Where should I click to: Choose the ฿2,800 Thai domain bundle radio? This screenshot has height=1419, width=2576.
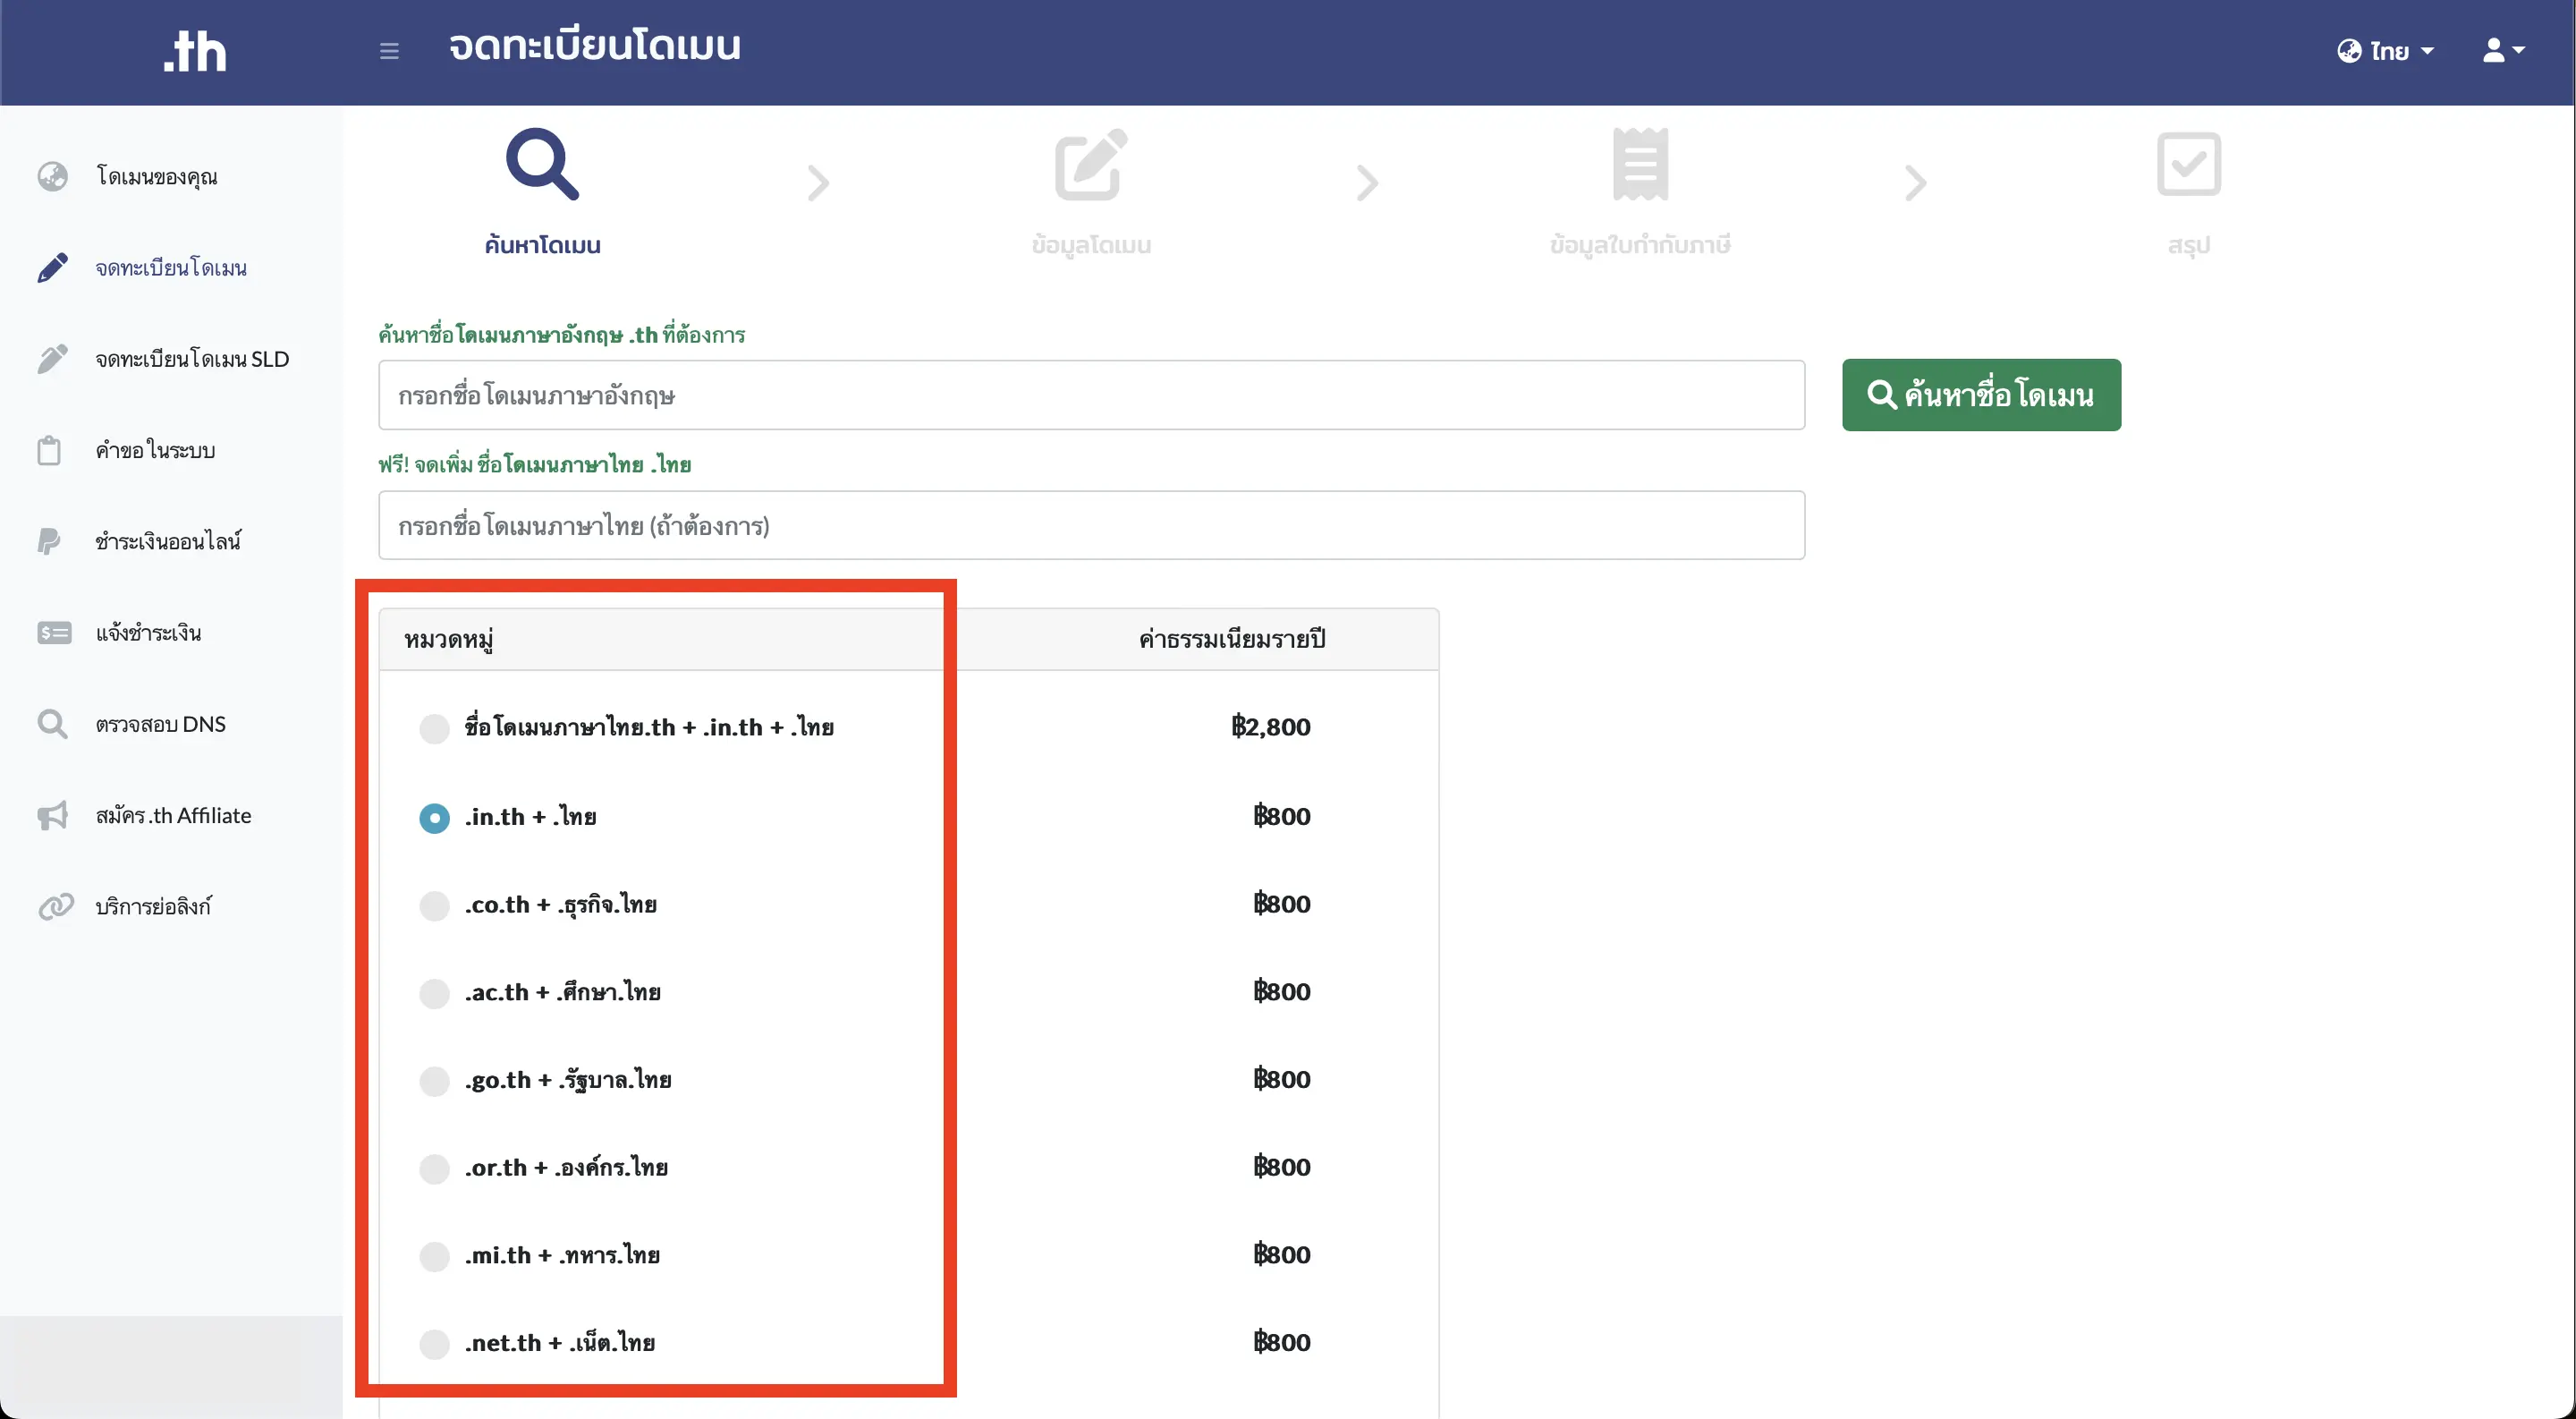[x=434, y=728]
